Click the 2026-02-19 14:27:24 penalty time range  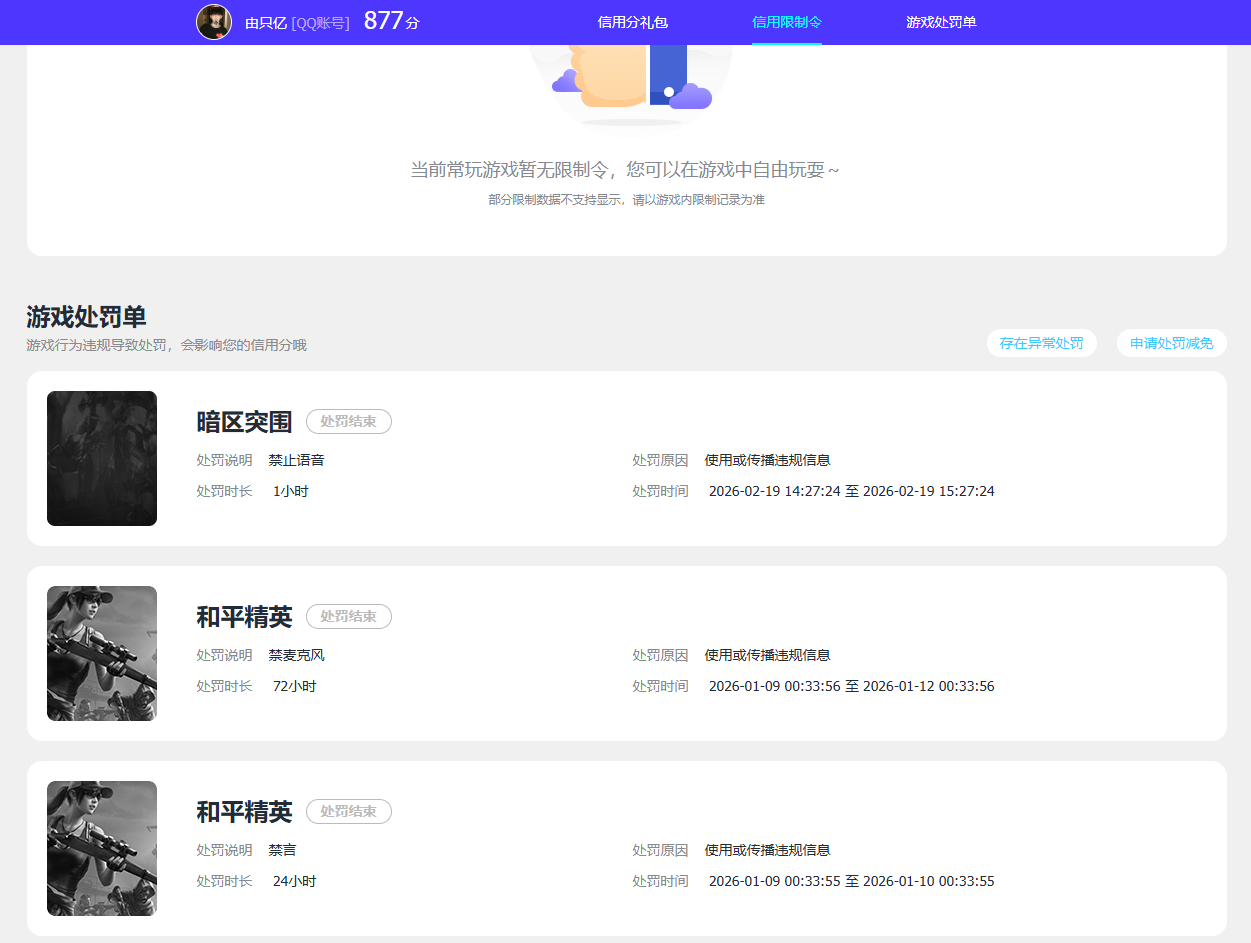(852, 491)
